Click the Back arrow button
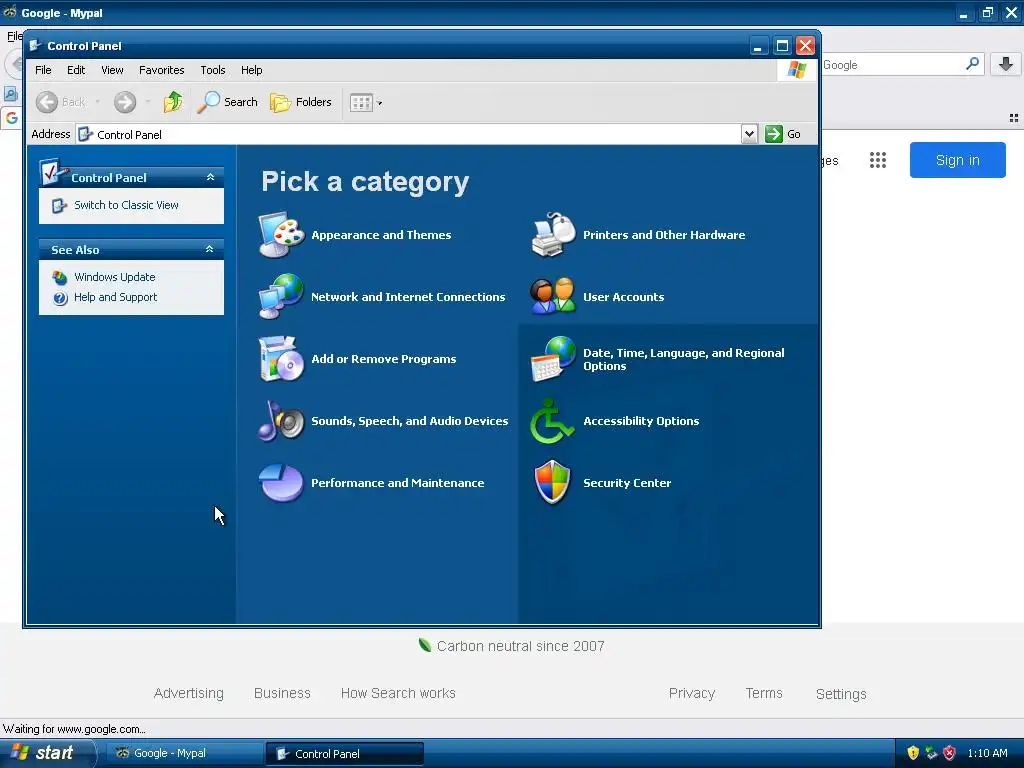Image resolution: width=1024 pixels, height=768 pixels. pyautogui.click(x=47, y=102)
